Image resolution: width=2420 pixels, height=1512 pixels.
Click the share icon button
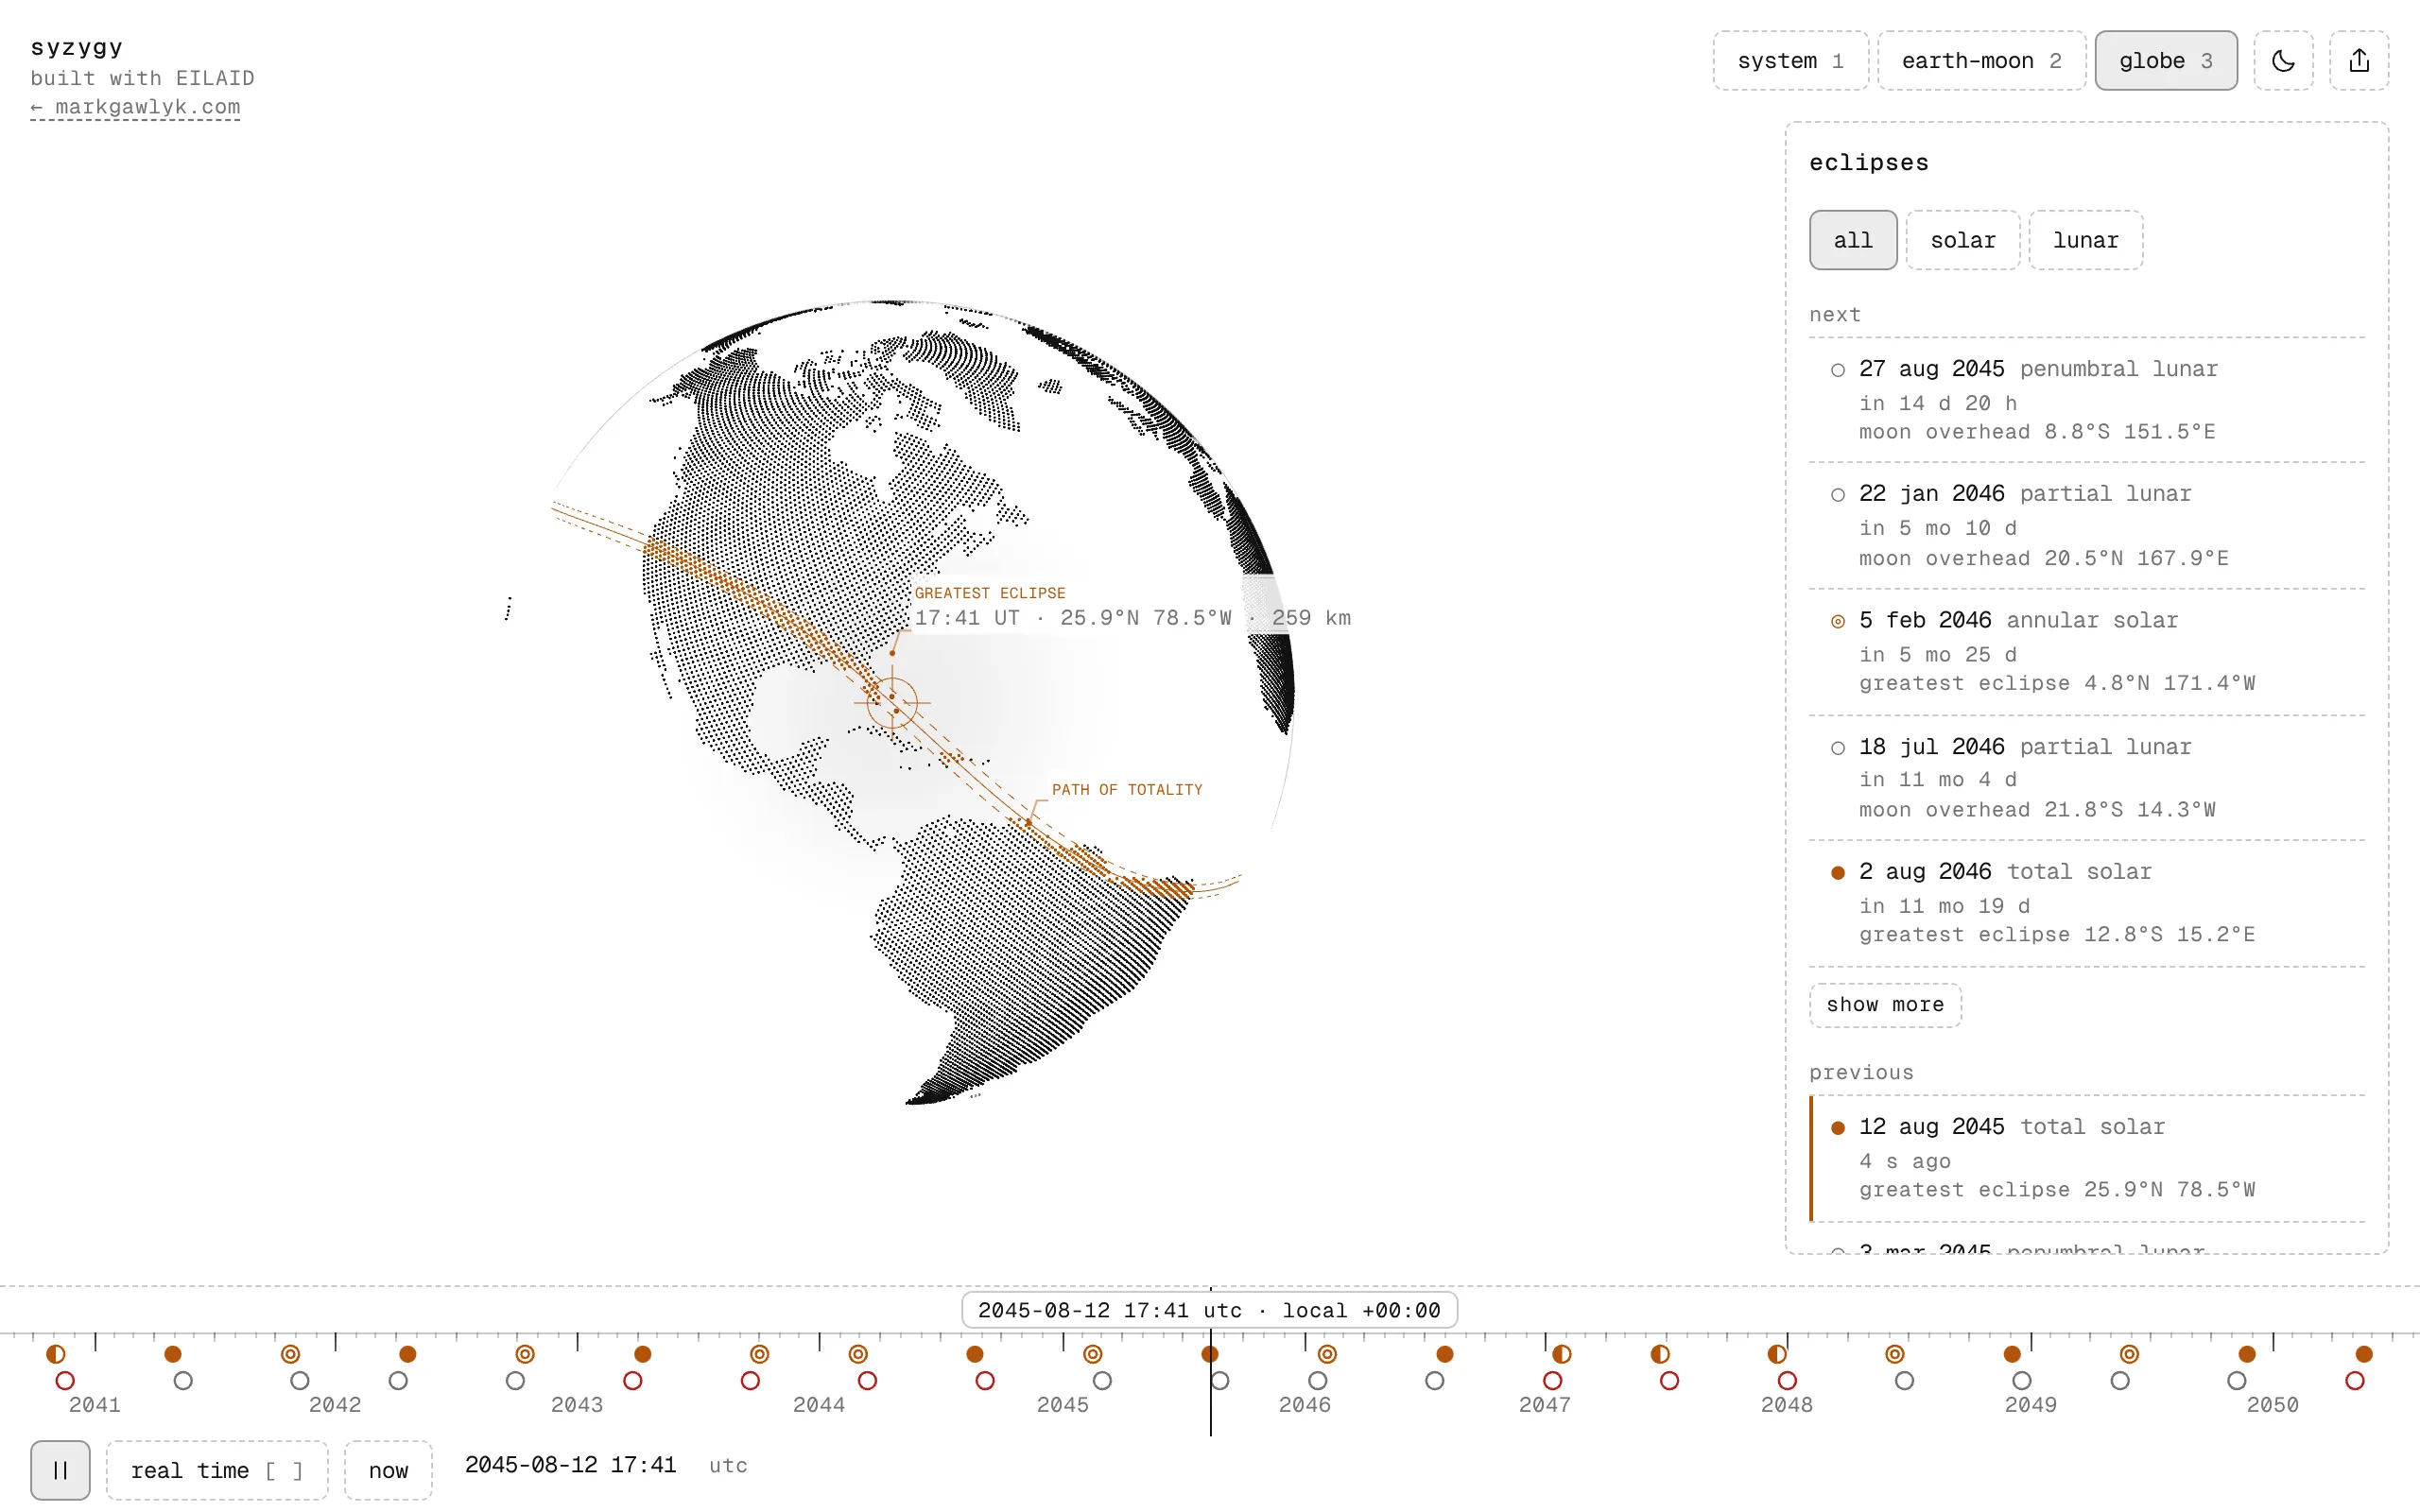point(2359,61)
